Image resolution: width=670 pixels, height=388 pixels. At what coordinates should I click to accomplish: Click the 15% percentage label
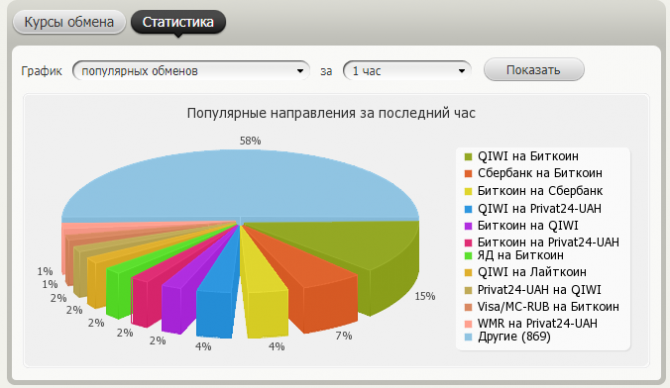tap(425, 296)
